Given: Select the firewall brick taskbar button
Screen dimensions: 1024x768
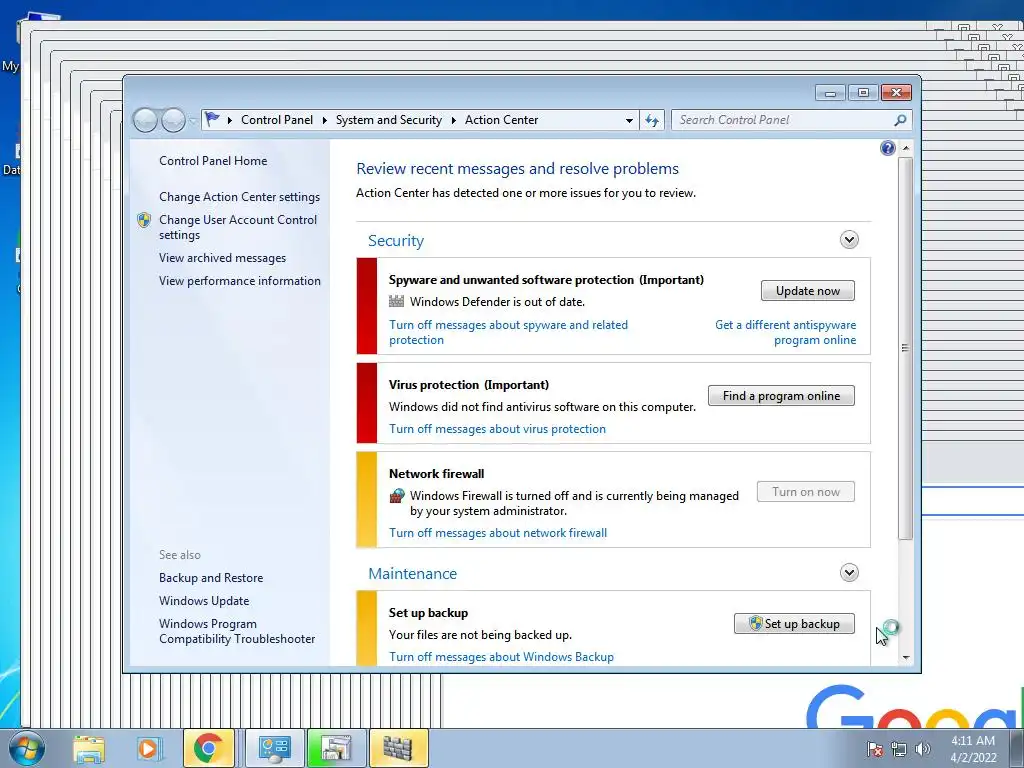Looking at the screenshot, I should [x=398, y=748].
